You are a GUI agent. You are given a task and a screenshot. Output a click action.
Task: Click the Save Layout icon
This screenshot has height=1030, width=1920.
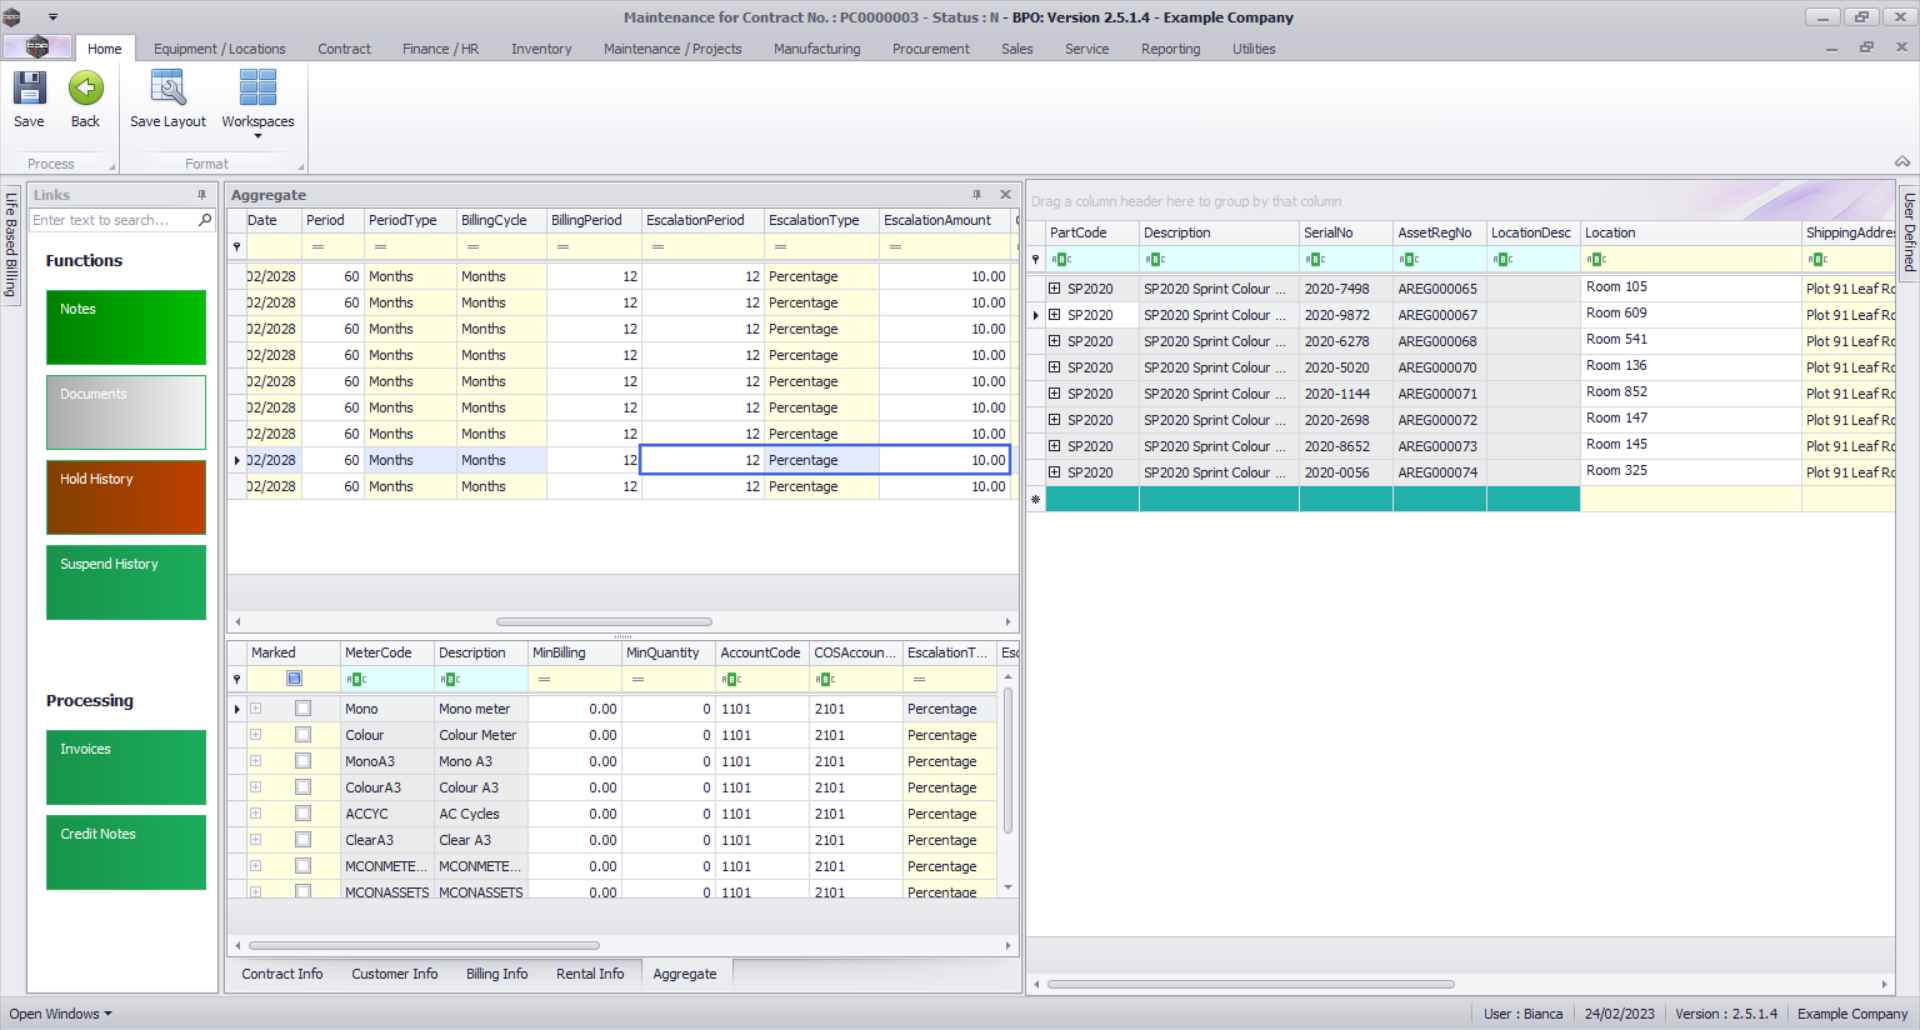(167, 89)
